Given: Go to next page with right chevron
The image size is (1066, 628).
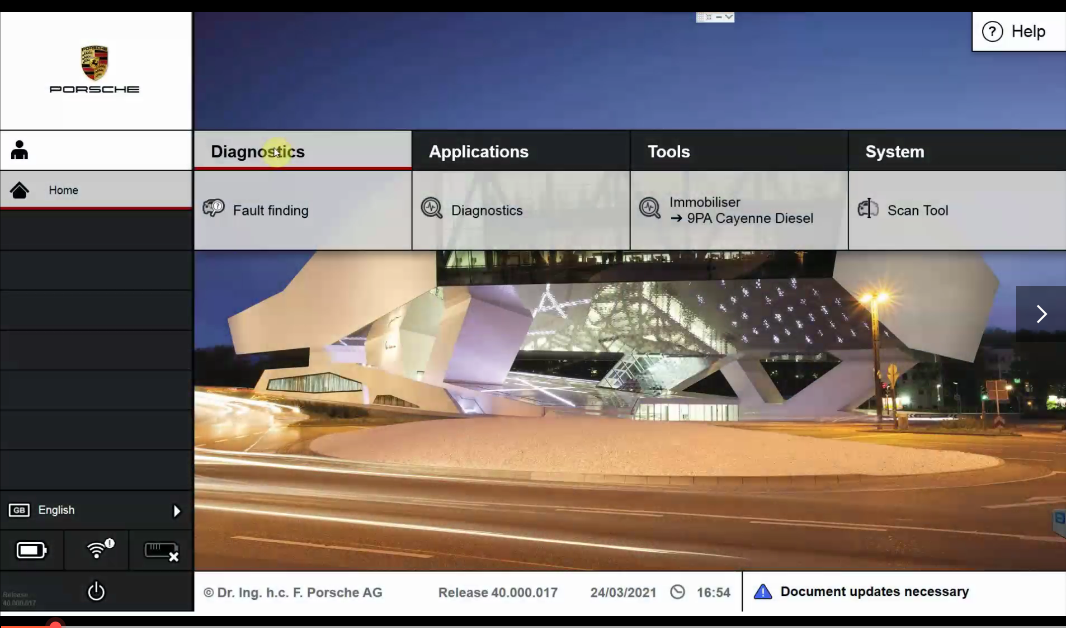Looking at the screenshot, I should [x=1041, y=314].
